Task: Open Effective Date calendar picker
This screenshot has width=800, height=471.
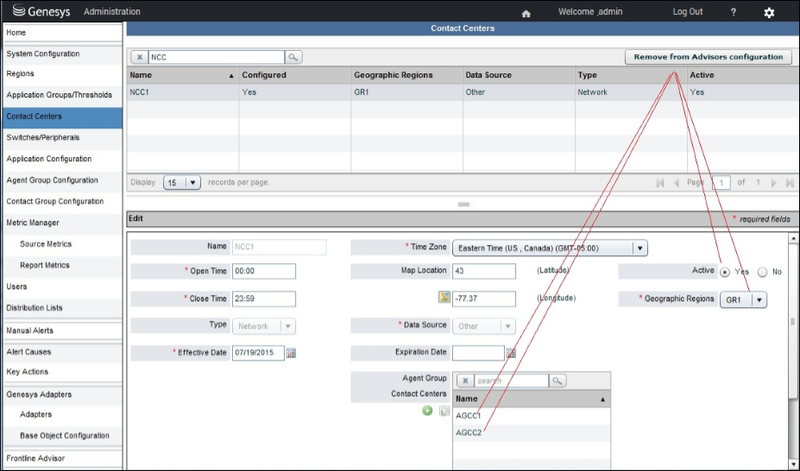Action: 291,353
